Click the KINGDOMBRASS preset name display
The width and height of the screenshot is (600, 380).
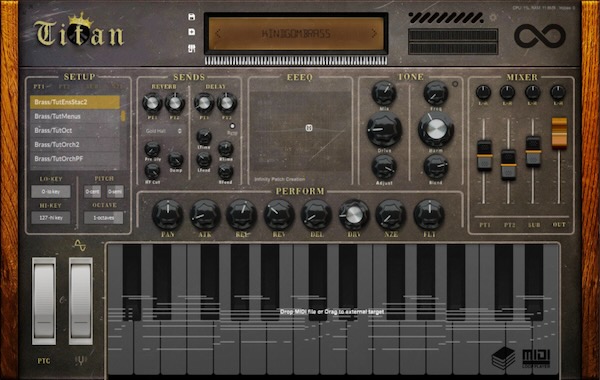click(296, 34)
